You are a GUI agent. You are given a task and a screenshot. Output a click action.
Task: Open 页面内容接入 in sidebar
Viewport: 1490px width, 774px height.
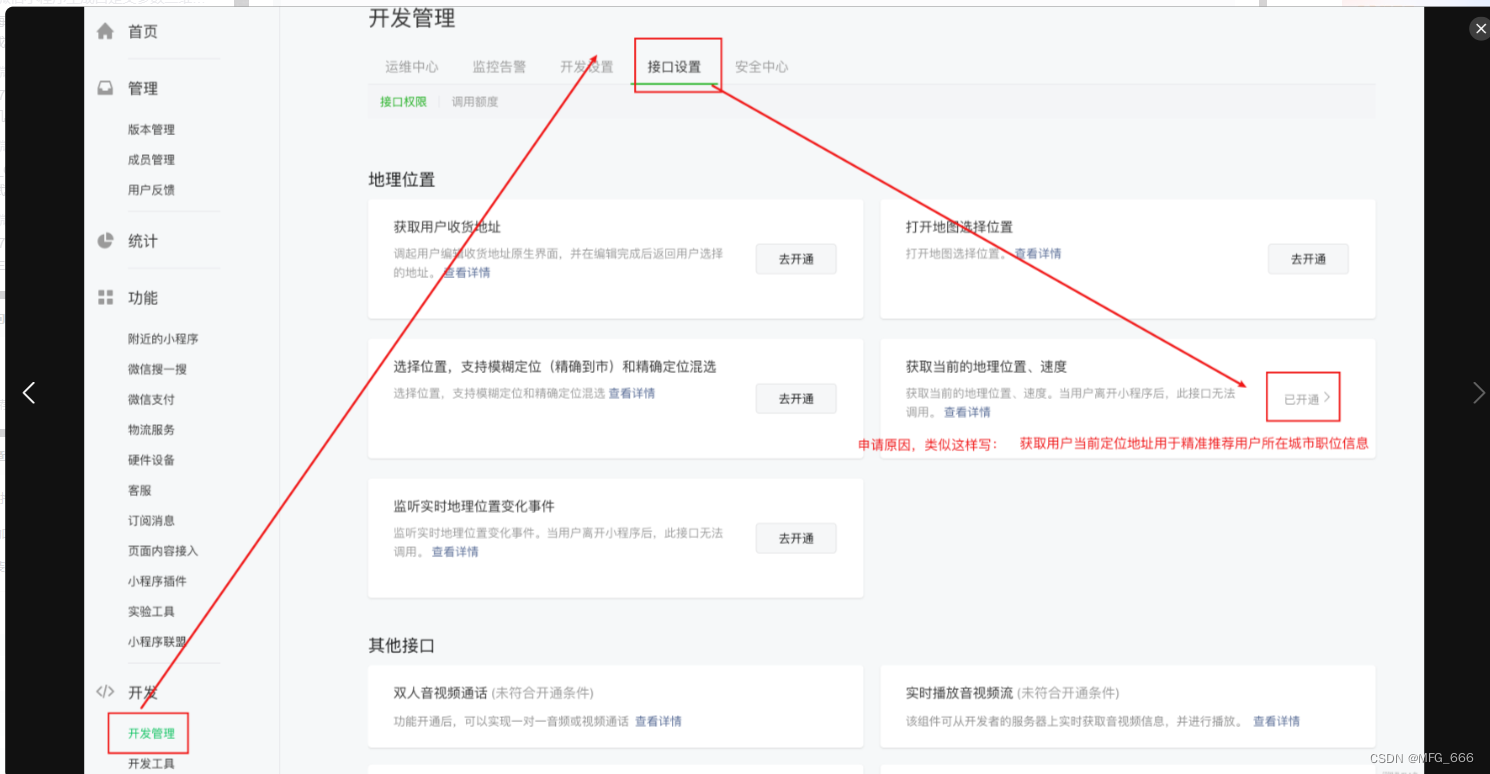(x=163, y=551)
